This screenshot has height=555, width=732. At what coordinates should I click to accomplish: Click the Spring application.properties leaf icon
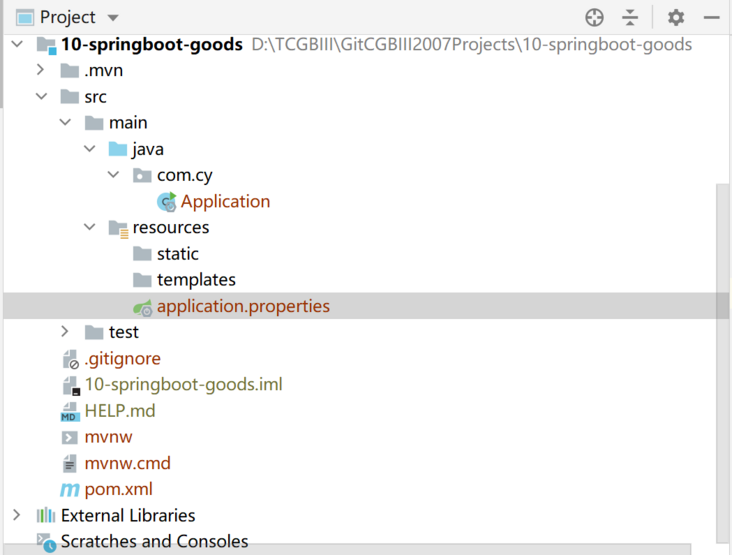[x=143, y=307]
